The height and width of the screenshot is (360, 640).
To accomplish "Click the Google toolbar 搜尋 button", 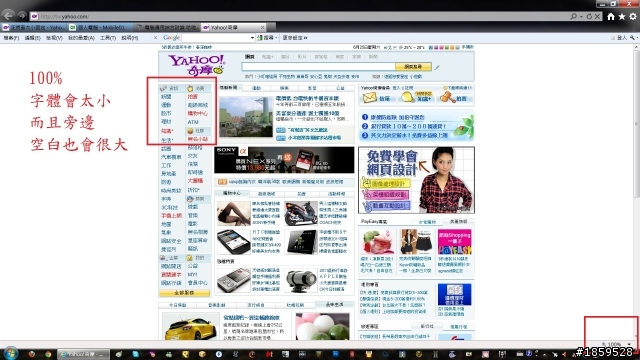I will click(x=266, y=38).
